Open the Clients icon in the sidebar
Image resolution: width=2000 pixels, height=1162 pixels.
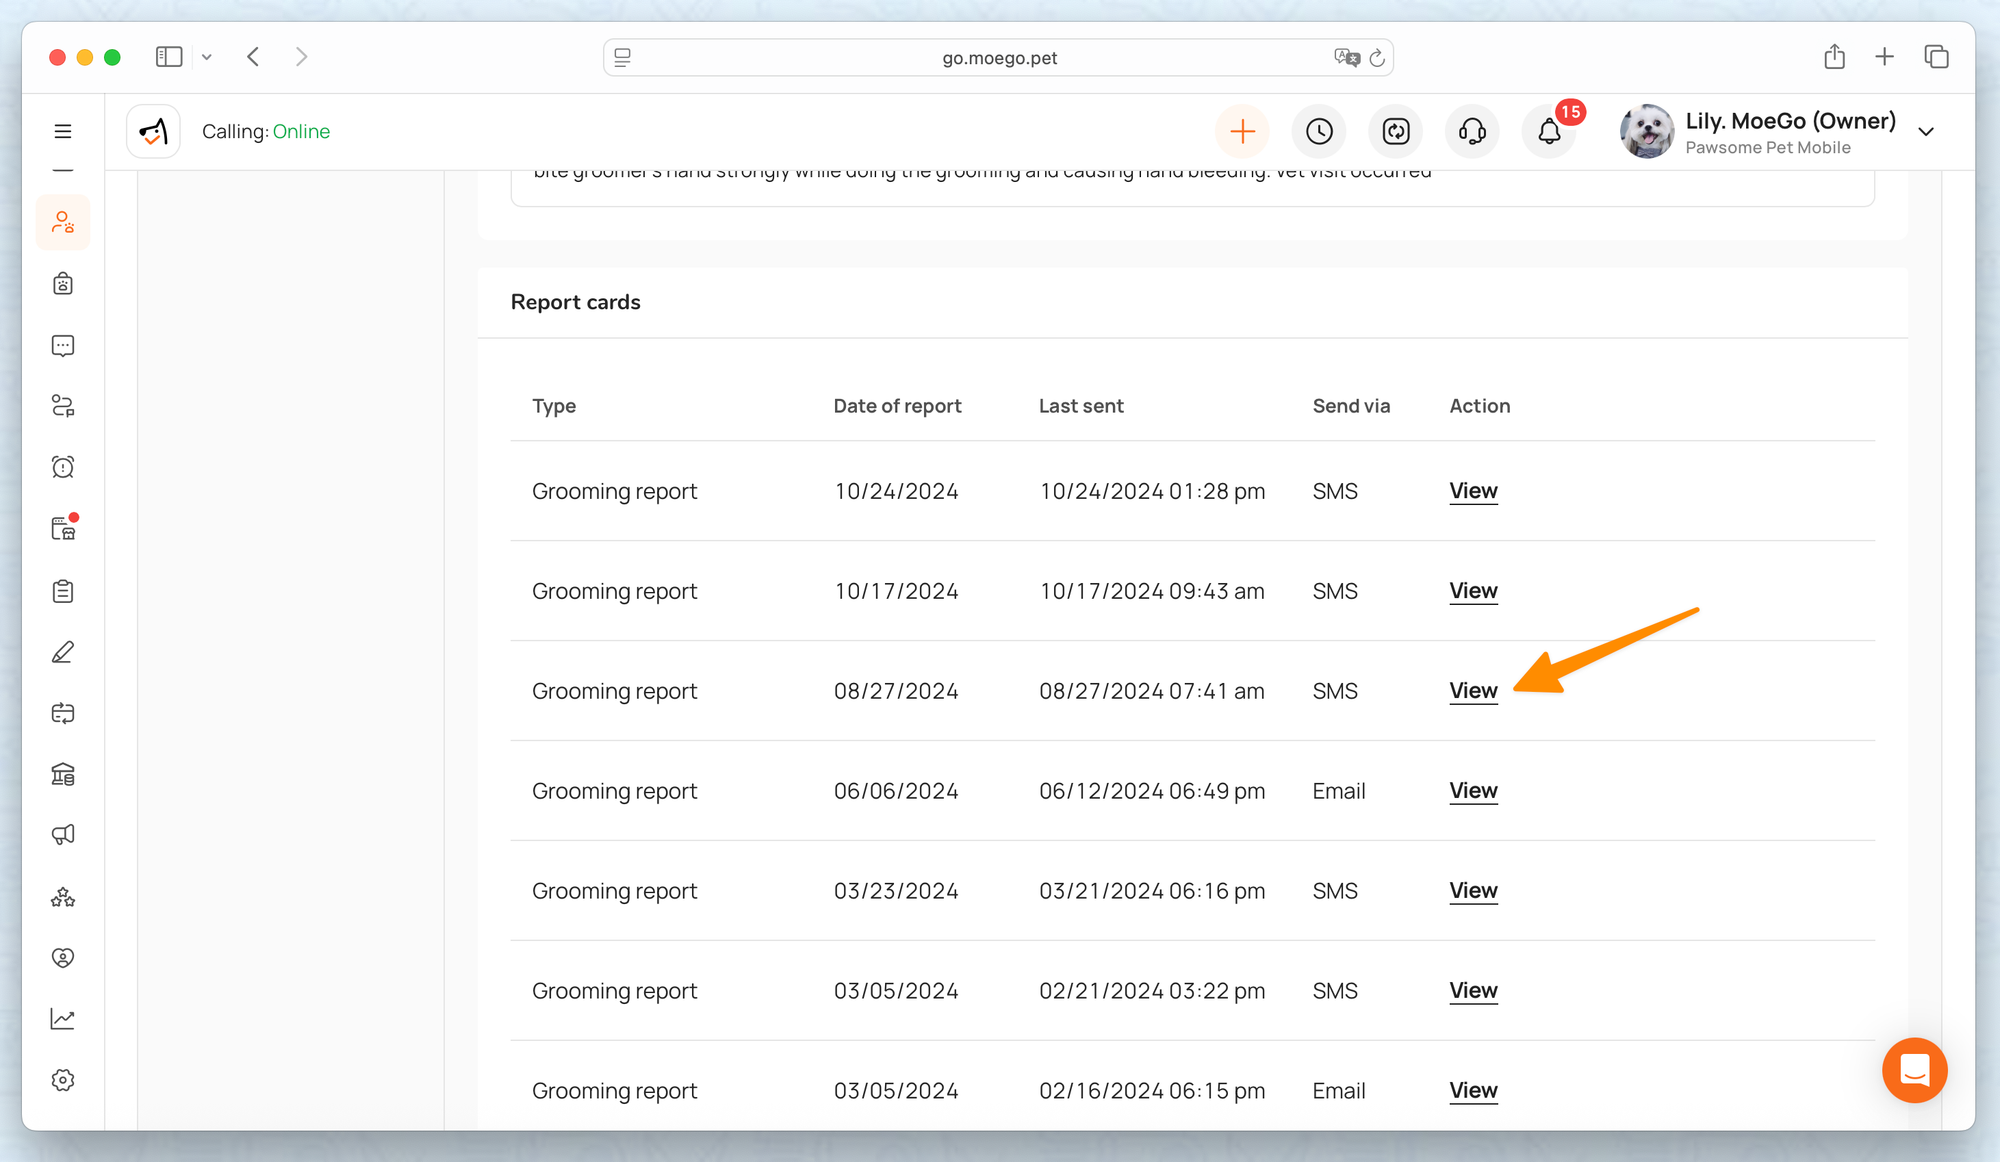coord(63,222)
